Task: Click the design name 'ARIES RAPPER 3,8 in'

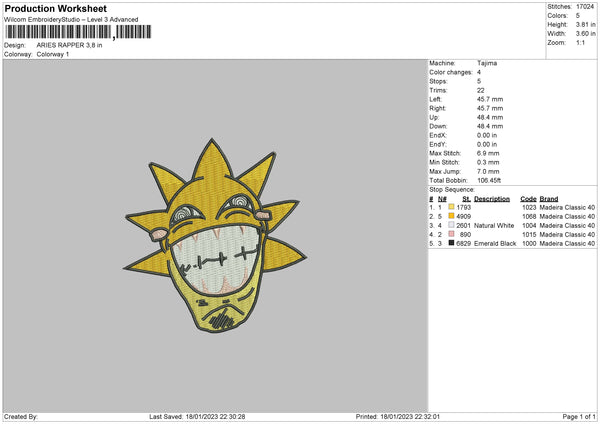Action: point(69,45)
